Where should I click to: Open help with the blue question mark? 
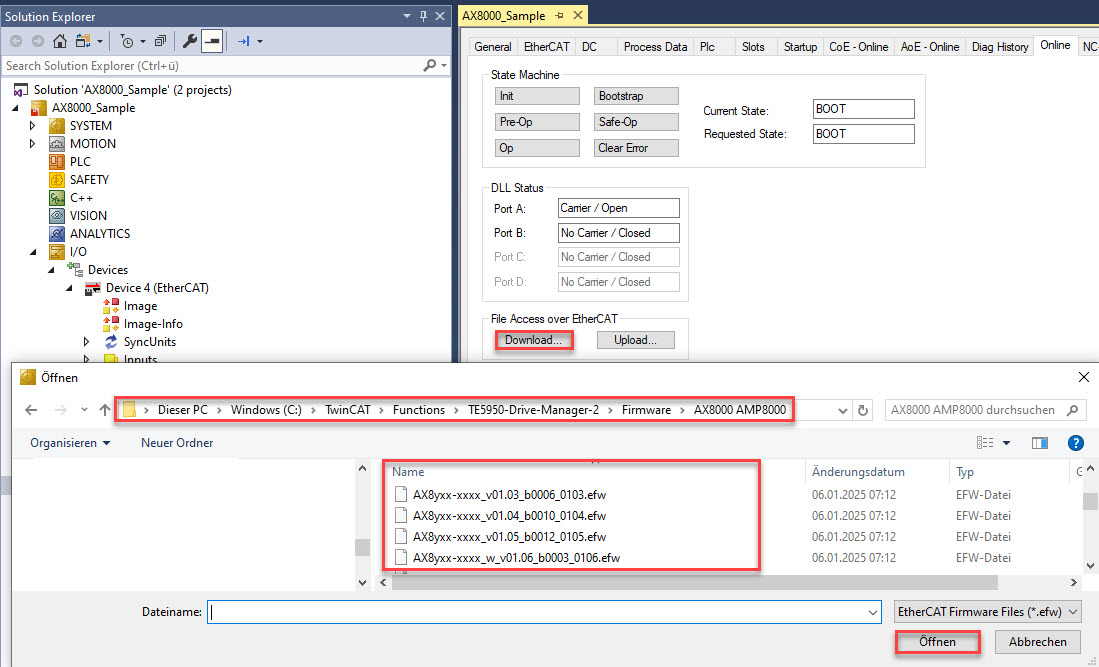(1075, 443)
